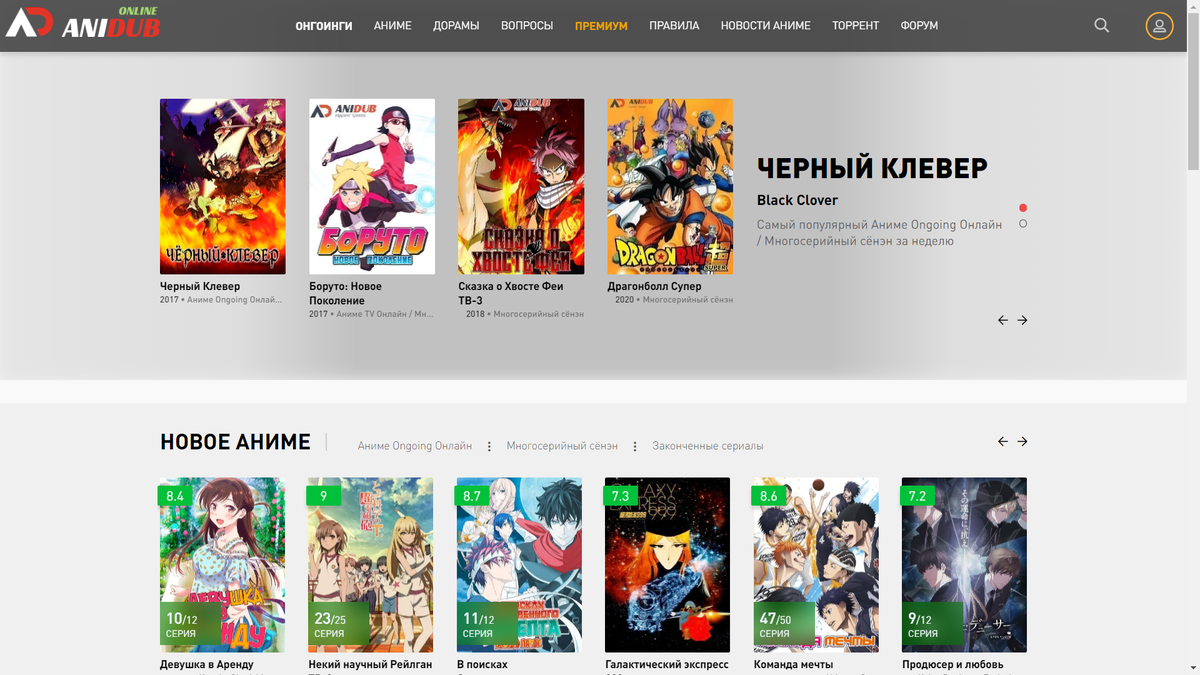
Task: Open the Вопросы menu item
Action: pyautogui.click(x=527, y=26)
